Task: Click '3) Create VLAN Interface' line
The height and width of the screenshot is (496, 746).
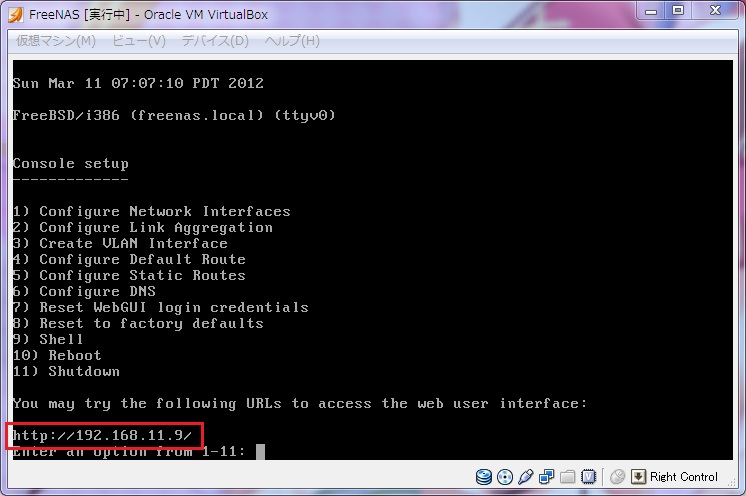Action: coord(120,243)
